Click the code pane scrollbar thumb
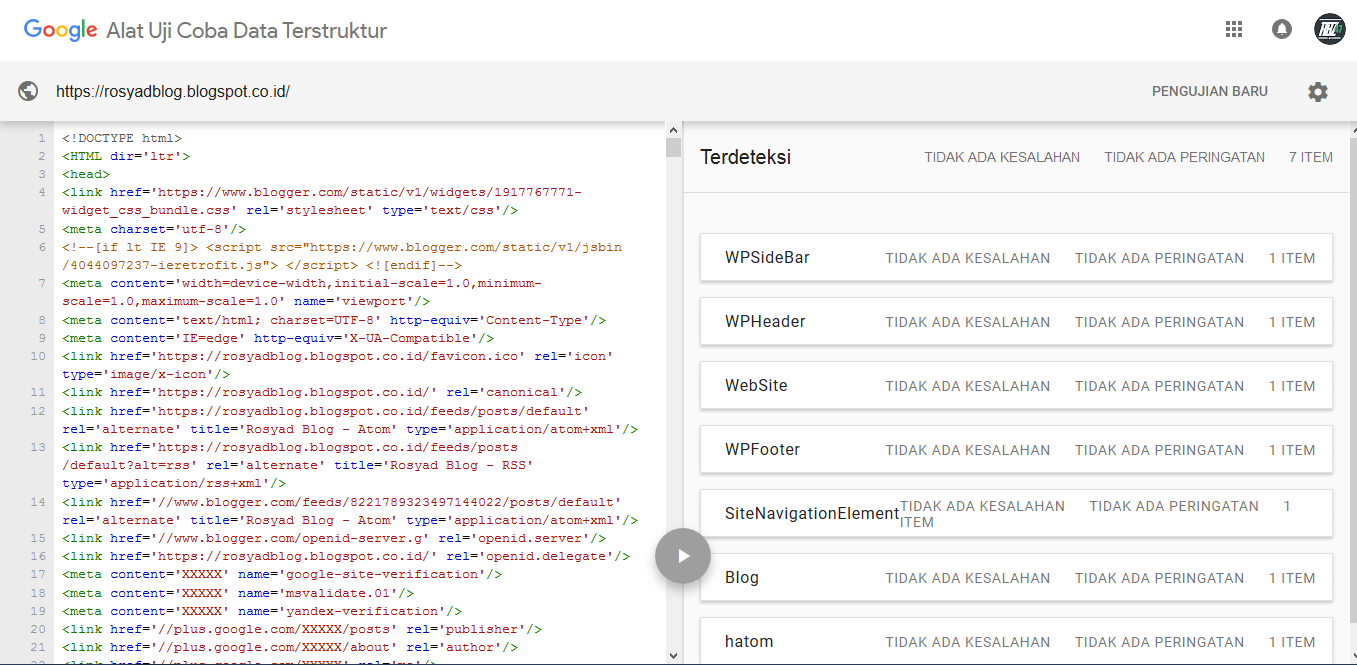This screenshot has height=665, width=1357. (673, 148)
